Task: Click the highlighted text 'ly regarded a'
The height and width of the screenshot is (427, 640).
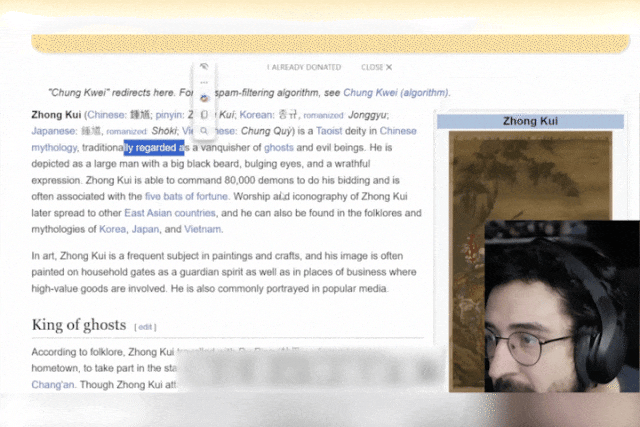Action: 154,147
